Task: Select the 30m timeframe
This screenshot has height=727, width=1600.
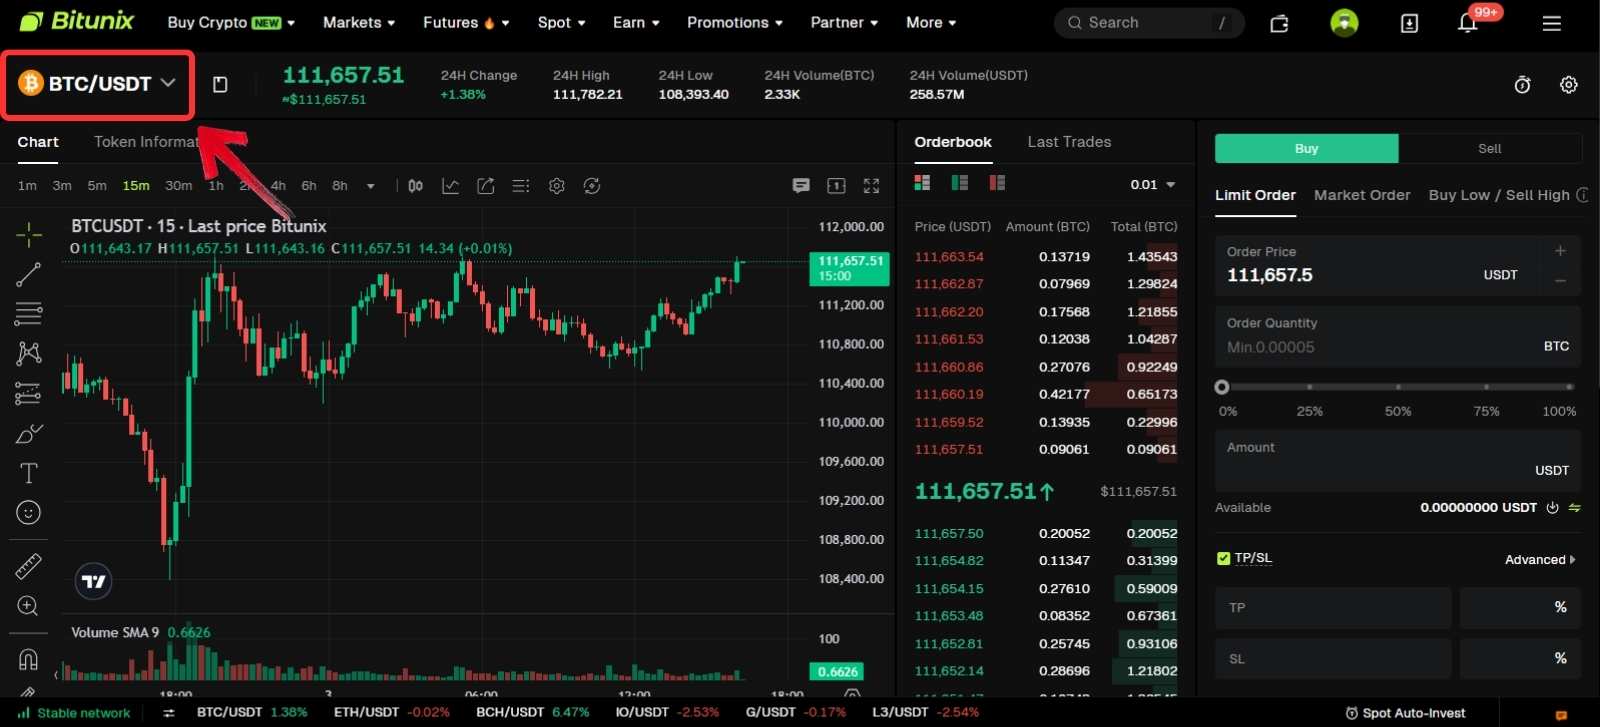Action: point(179,186)
